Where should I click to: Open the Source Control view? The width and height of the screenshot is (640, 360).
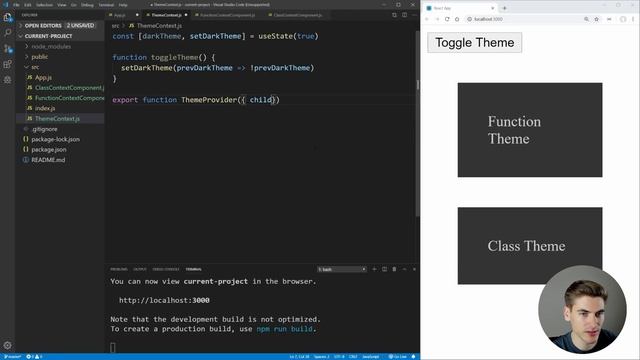7,49
